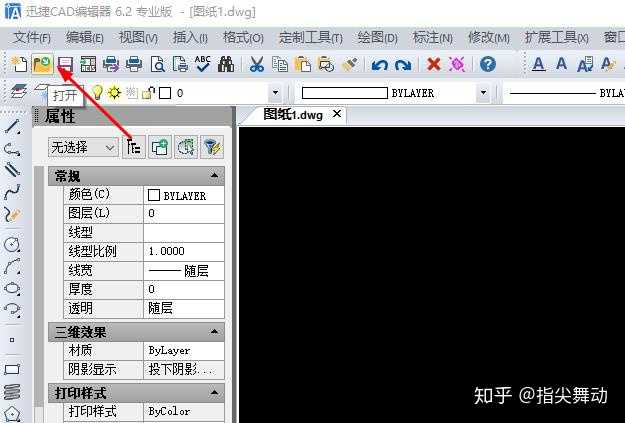Click the select objects icon with plus
This screenshot has height=423, width=625.
coord(160,147)
